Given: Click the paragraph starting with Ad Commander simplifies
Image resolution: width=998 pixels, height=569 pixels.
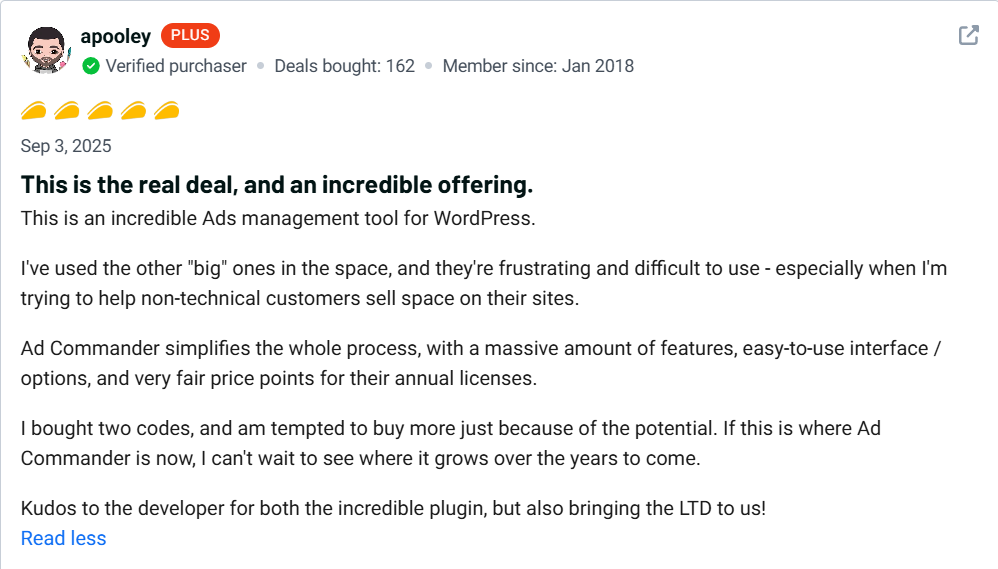Looking at the screenshot, I should pyautogui.click(x=480, y=363).
